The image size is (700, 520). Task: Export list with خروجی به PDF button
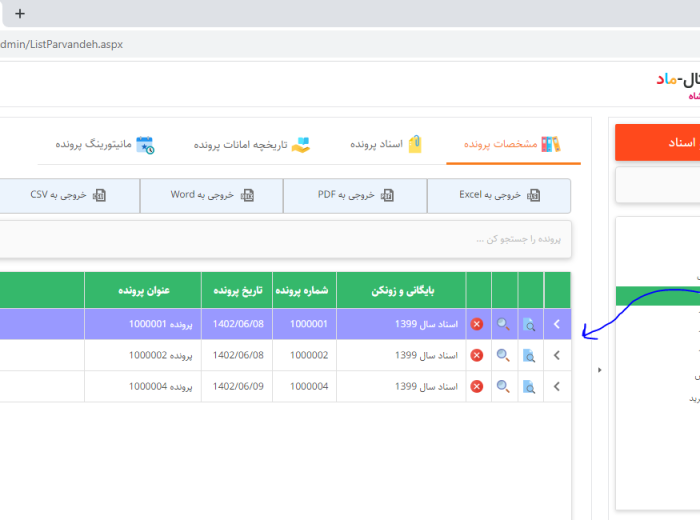355,196
